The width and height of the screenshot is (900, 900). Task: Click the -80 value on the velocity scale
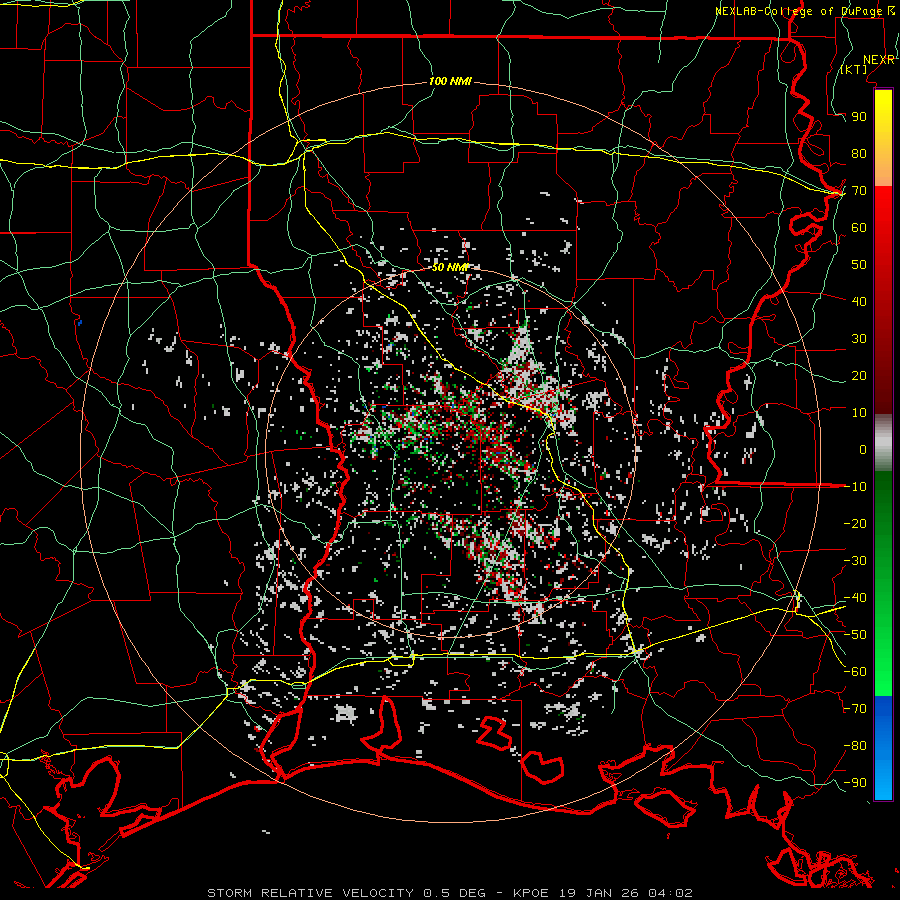coord(855,746)
